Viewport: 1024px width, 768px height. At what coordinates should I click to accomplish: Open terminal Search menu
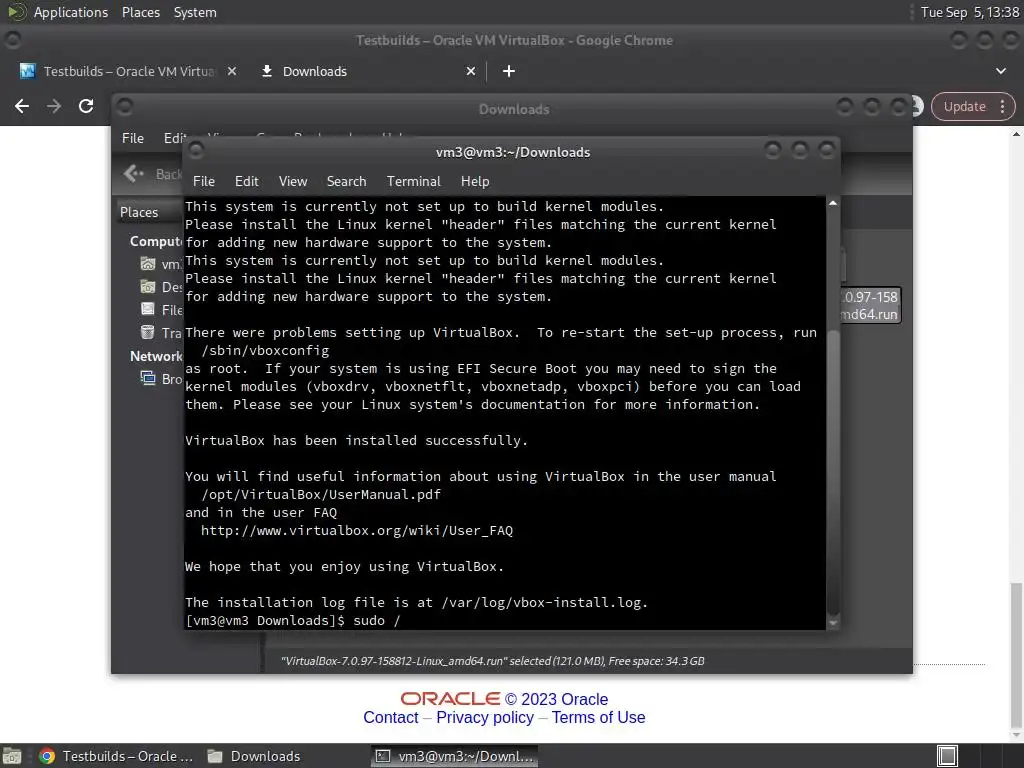pyautogui.click(x=346, y=182)
